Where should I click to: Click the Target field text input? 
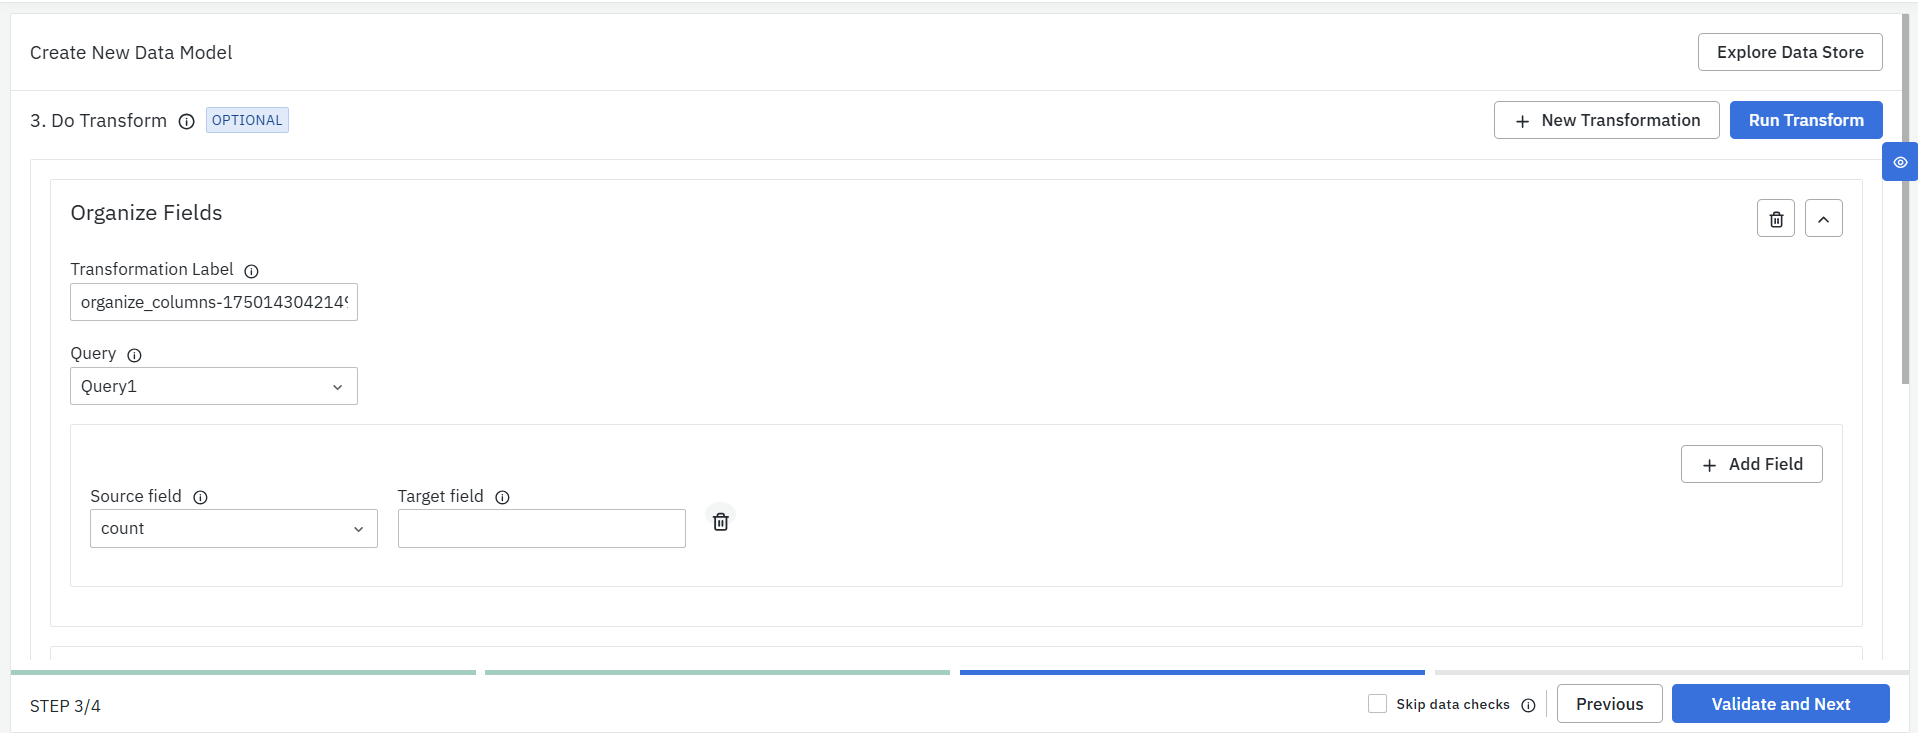click(542, 529)
